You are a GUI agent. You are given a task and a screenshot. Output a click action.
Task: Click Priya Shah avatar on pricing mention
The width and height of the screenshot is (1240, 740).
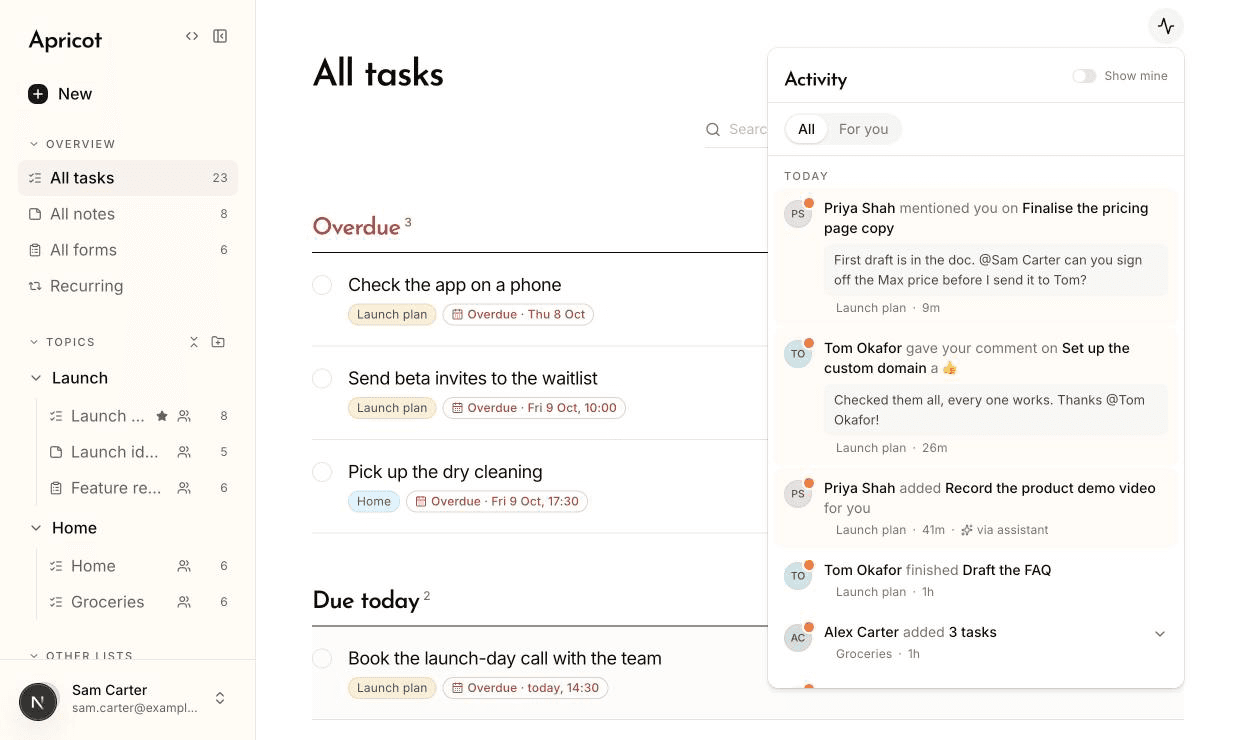(x=797, y=214)
